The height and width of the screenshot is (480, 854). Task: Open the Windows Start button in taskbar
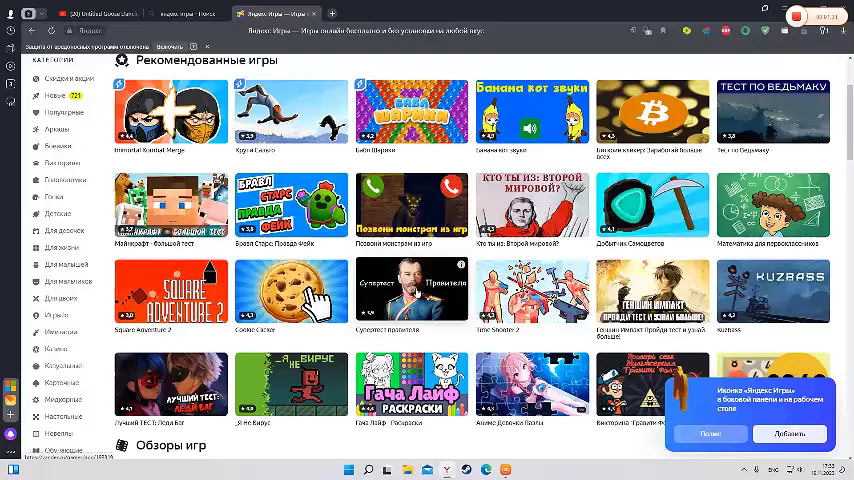[x=349, y=470]
